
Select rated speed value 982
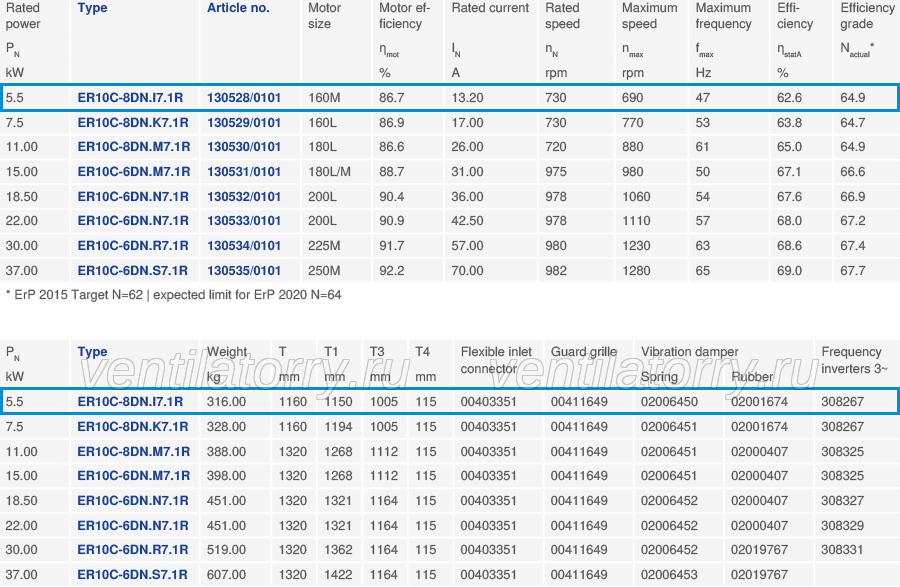pyautogui.click(x=556, y=271)
